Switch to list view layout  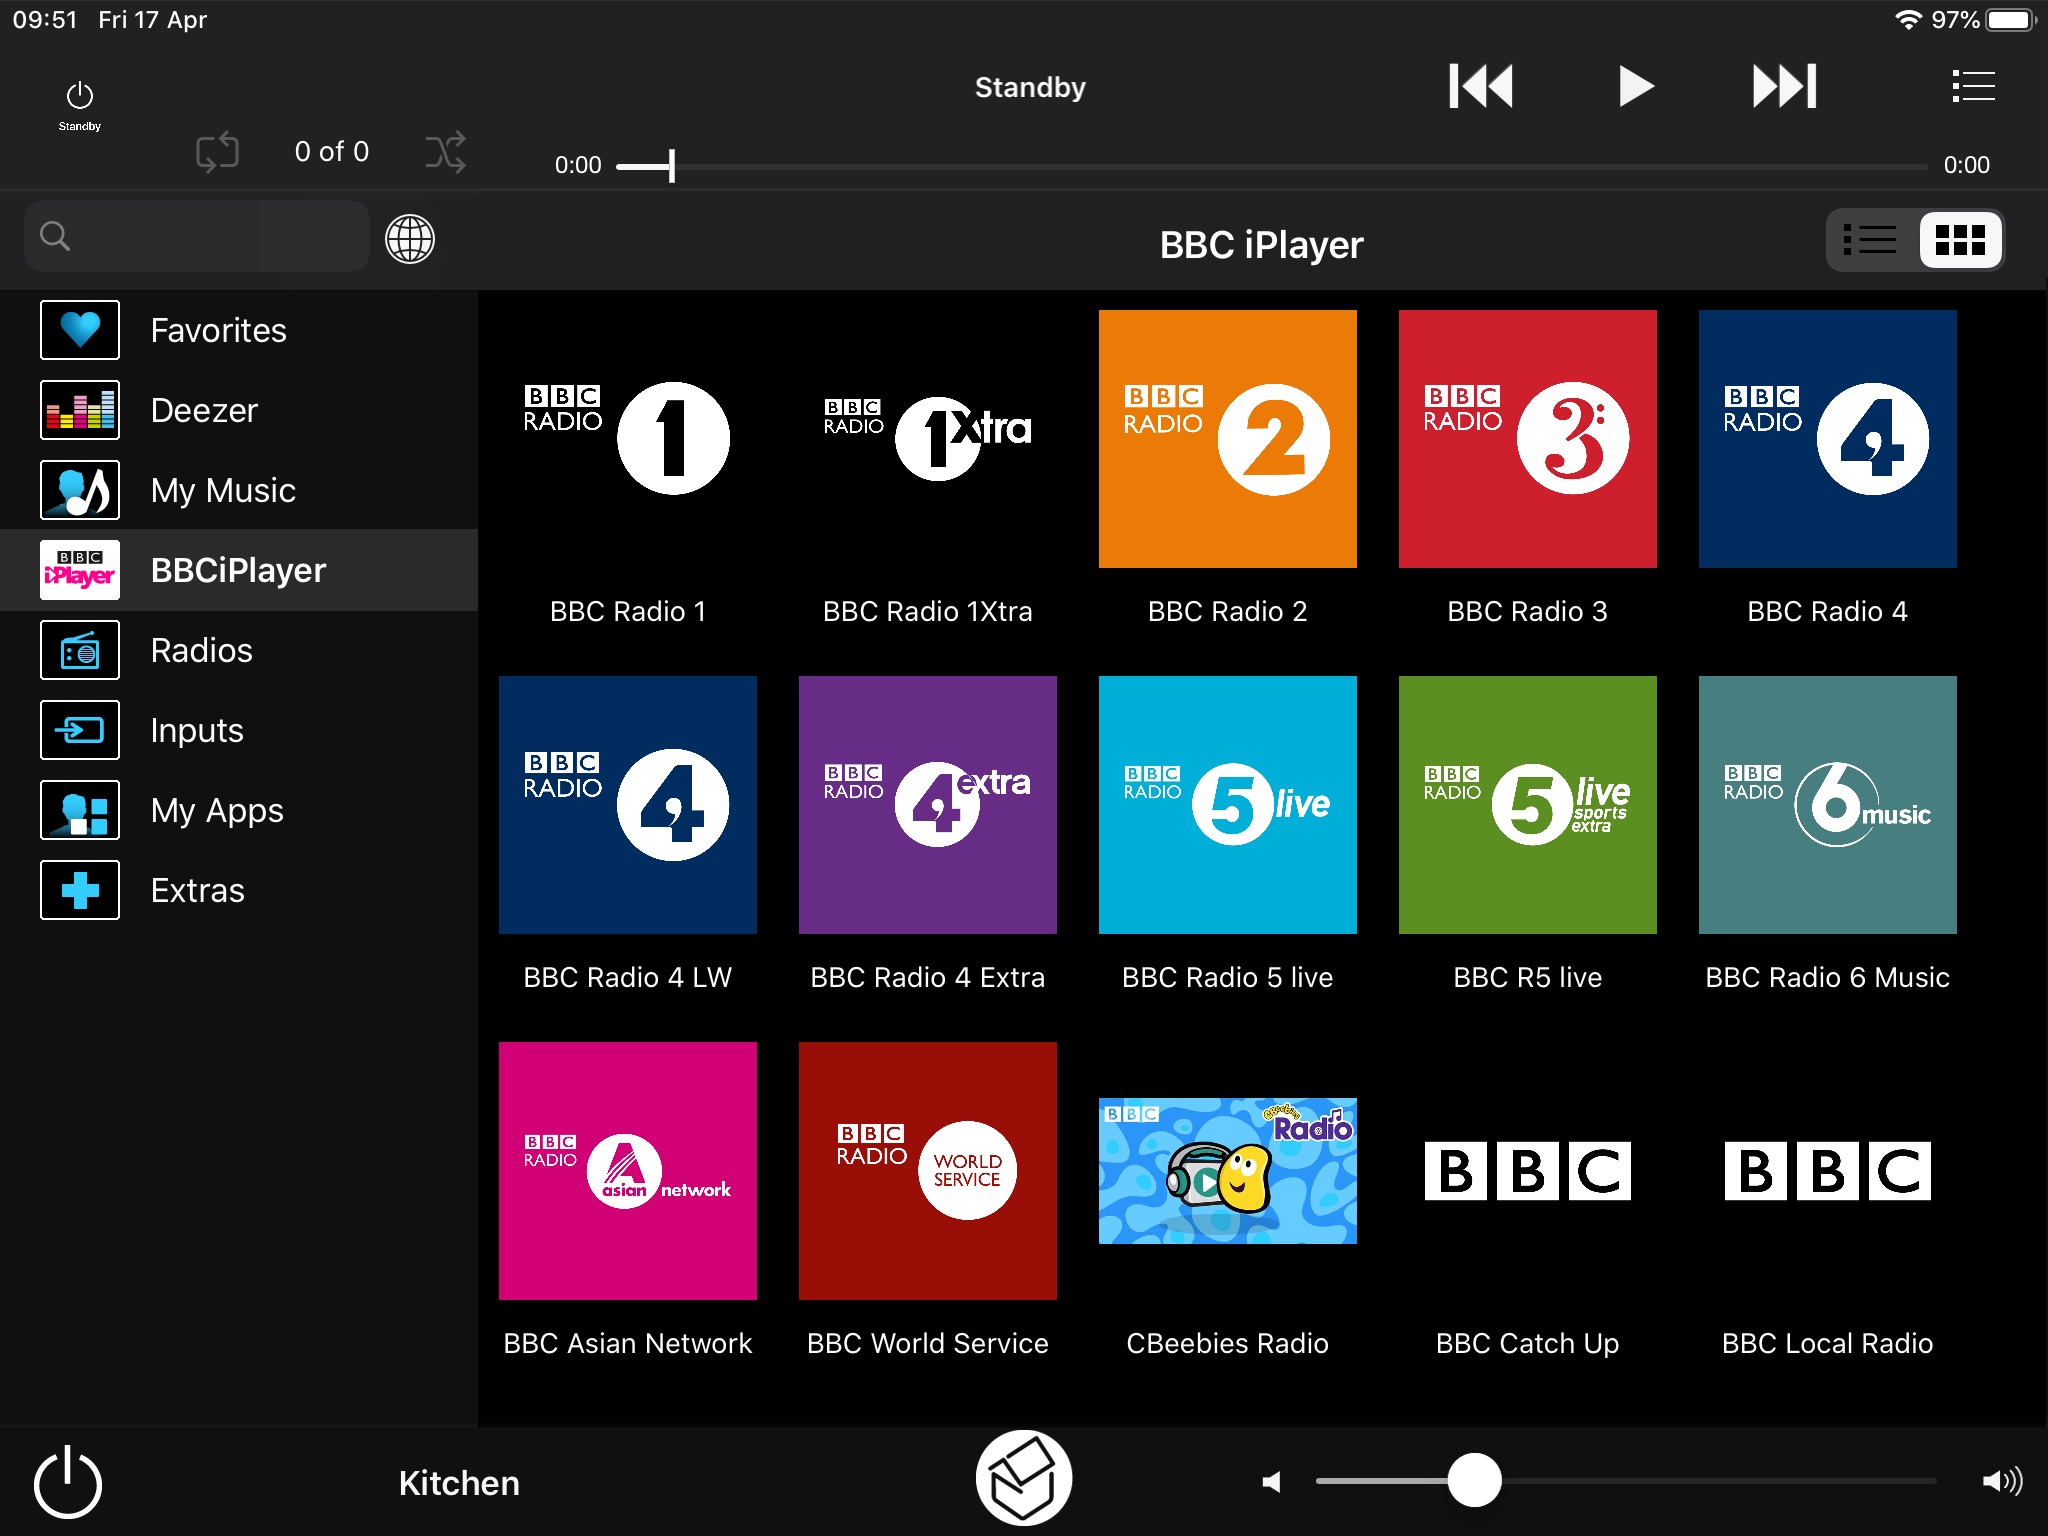tap(1870, 240)
